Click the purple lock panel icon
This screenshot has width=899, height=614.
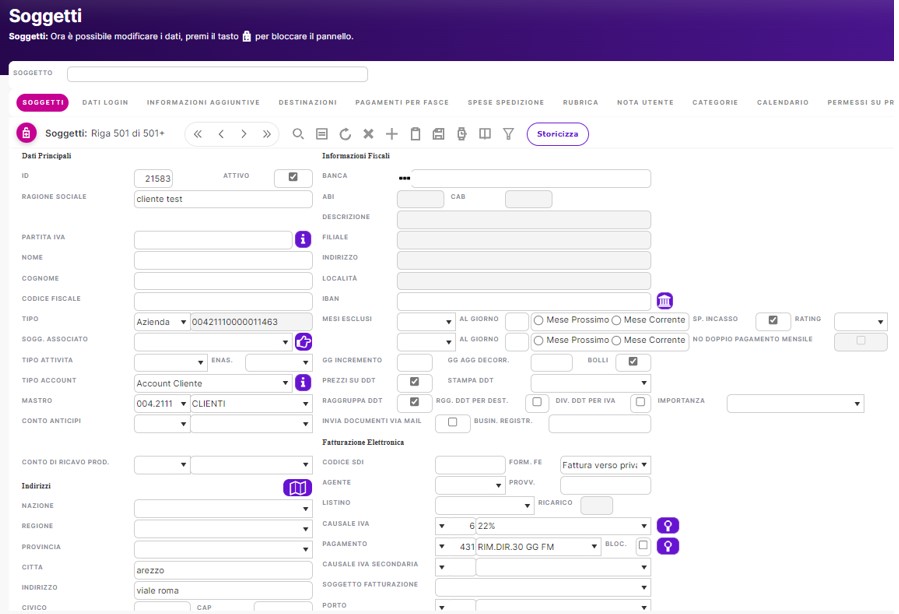point(26,133)
